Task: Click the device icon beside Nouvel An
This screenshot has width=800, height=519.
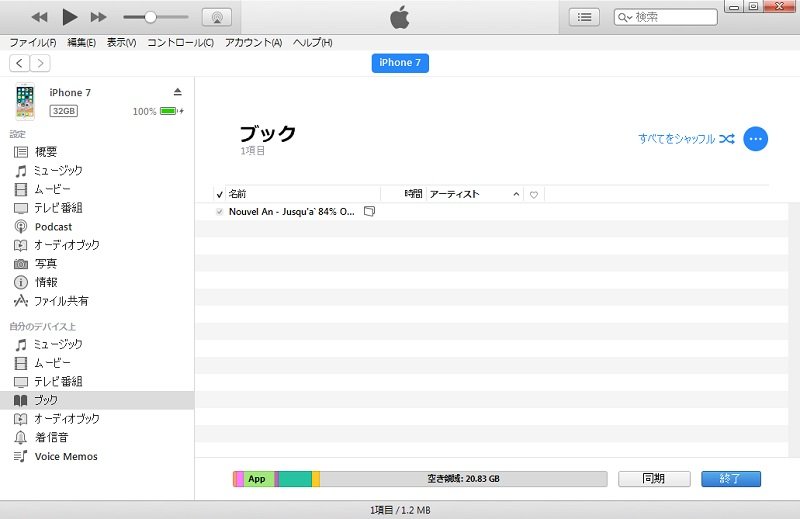Action: coord(369,211)
